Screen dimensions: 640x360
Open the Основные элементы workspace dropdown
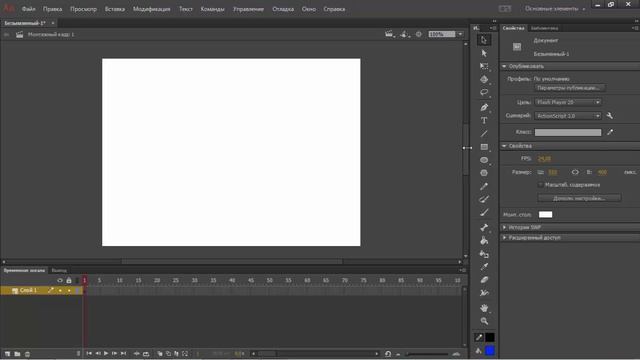(555, 9)
